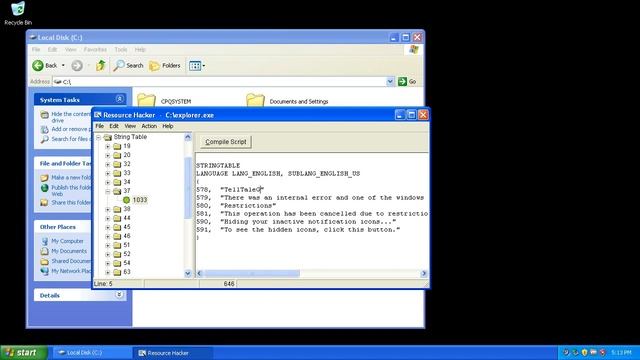Open the Views dropdown in Explorer toolbar

point(197,65)
